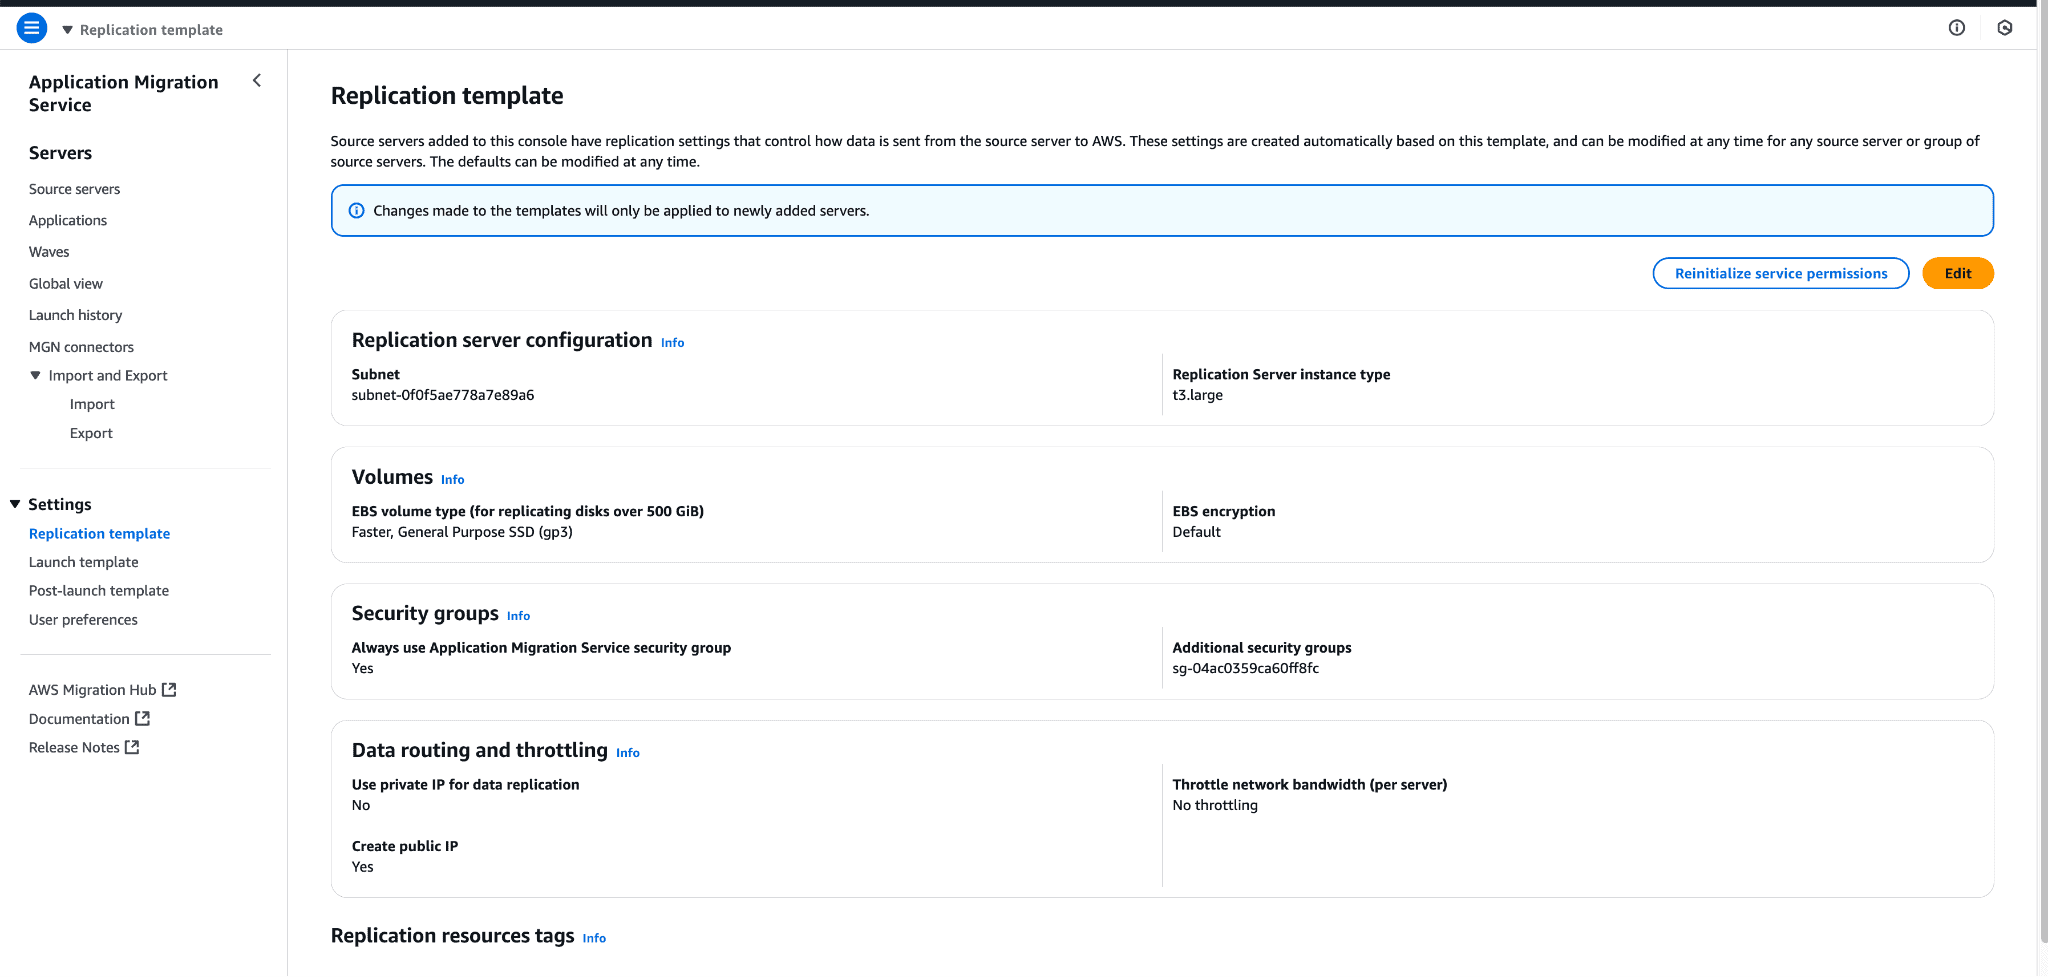
Task: Click the hexagon settings icon at top right
Action: coord(2005,28)
